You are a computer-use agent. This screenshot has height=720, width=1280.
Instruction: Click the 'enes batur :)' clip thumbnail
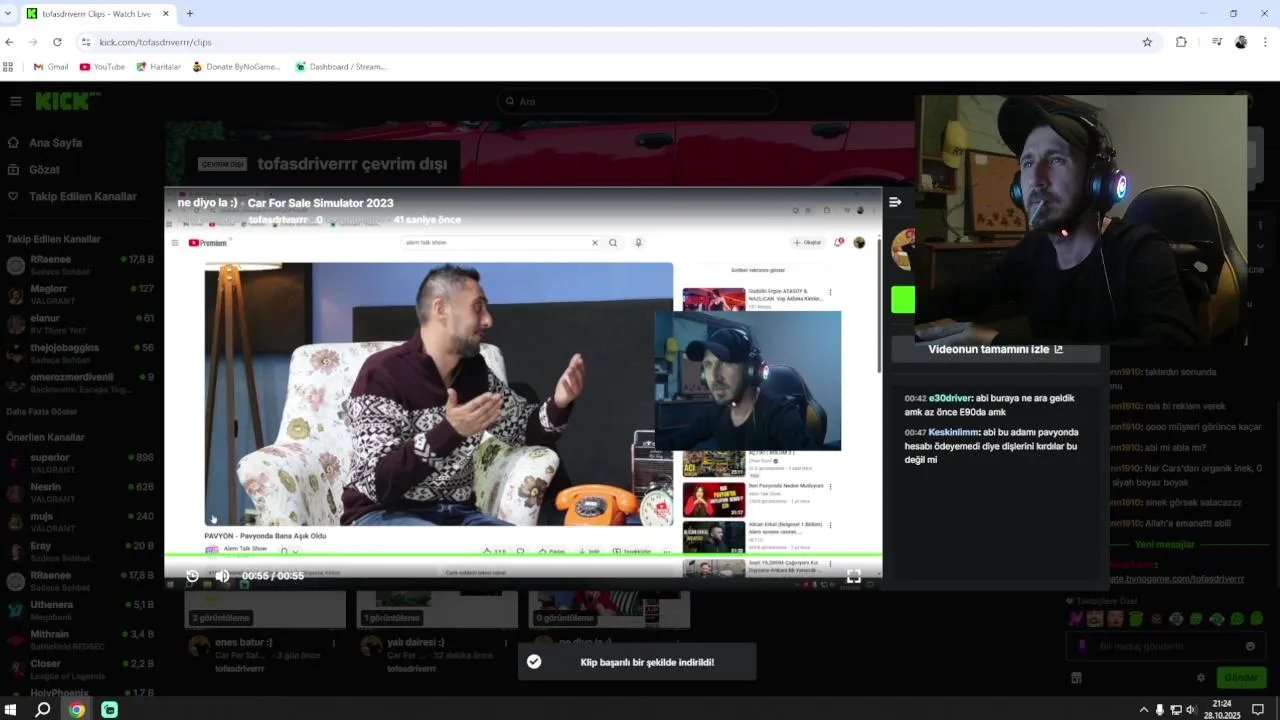[x=265, y=608]
